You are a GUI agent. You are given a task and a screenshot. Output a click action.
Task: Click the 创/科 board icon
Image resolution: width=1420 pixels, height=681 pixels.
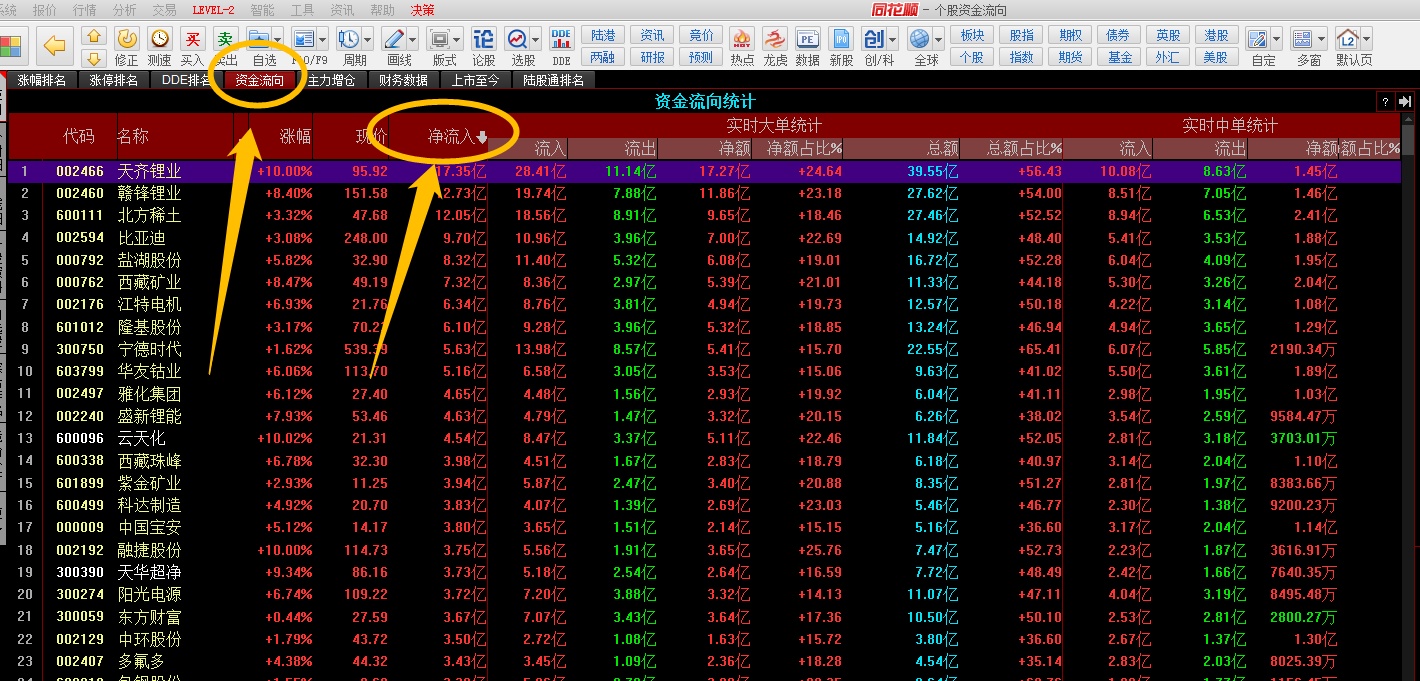tap(874, 38)
